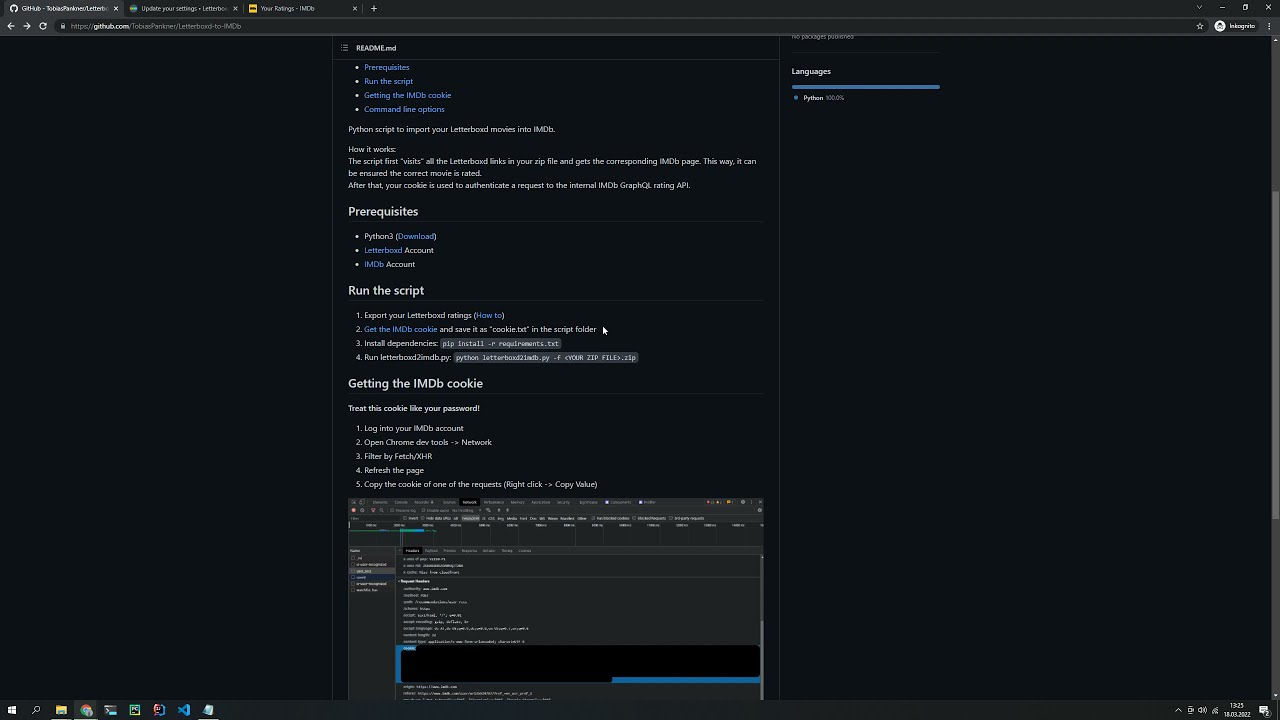Open the volume control tray icon
1280x720 pixels.
coord(1202,710)
